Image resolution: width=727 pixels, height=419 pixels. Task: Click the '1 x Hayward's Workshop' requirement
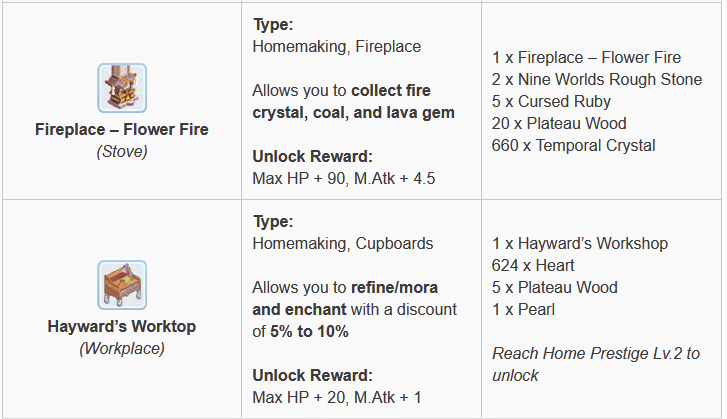pyautogui.click(x=580, y=243)
